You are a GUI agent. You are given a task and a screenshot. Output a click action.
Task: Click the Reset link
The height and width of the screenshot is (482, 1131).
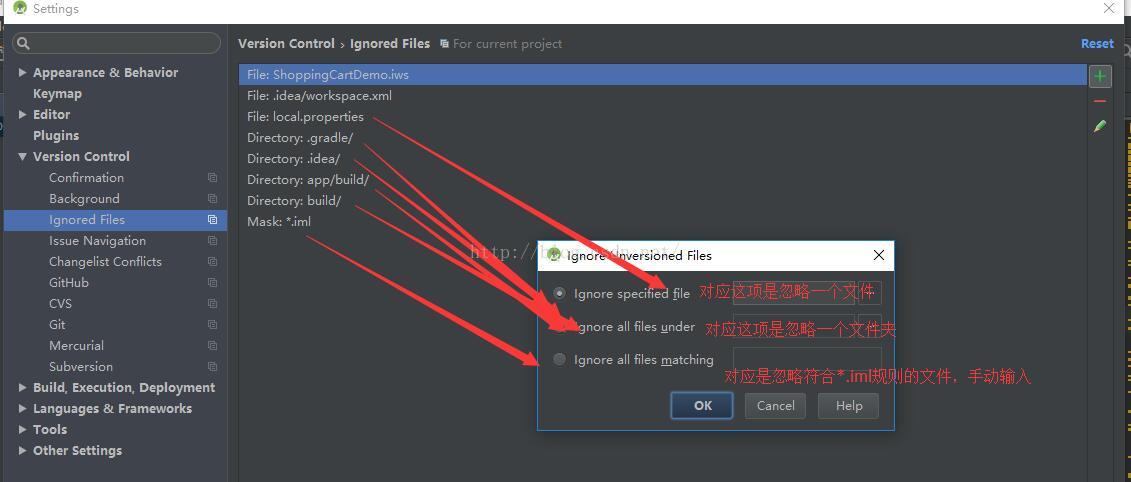click(1097, 43)
